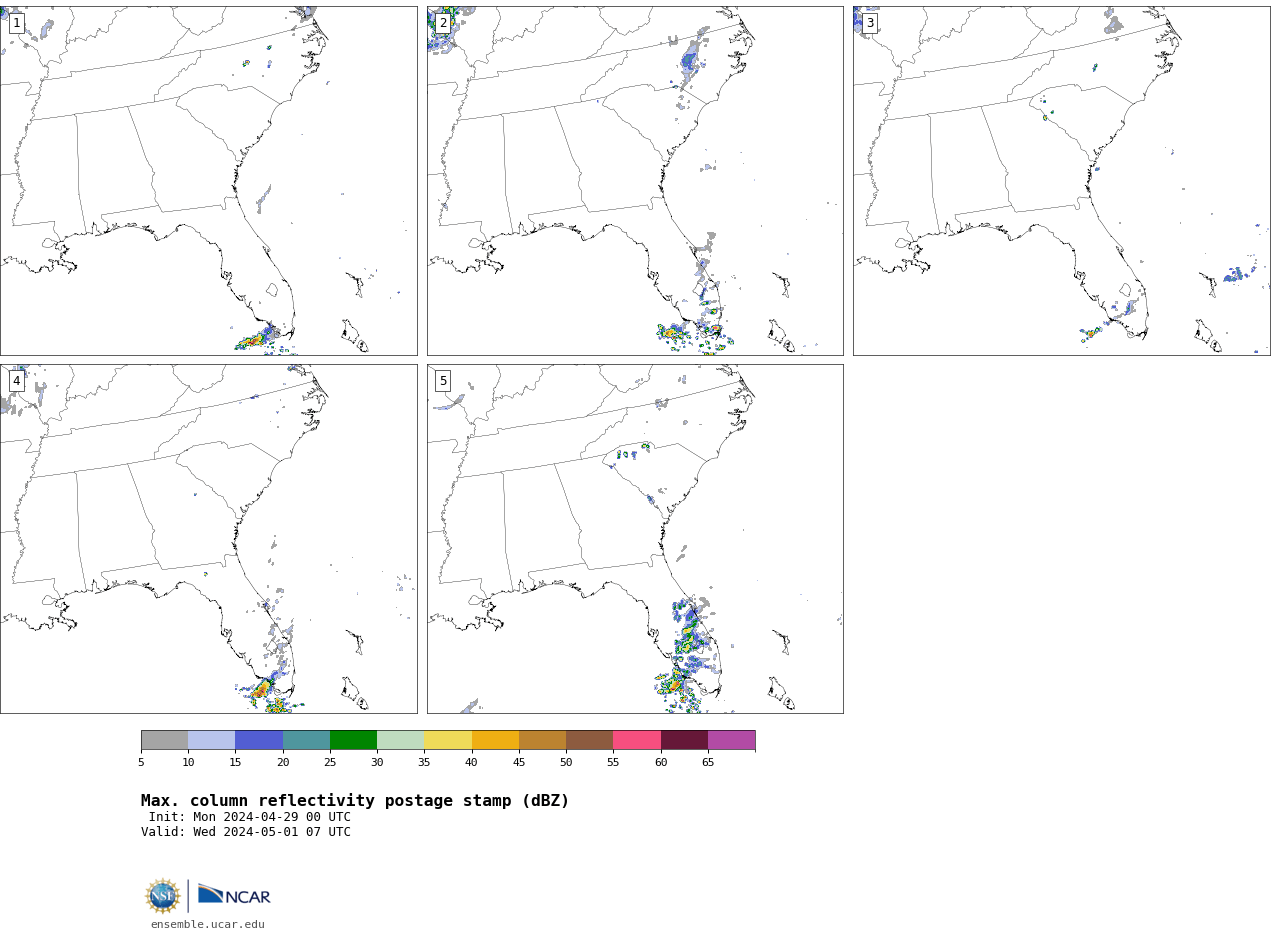Click the teal 20-25 dBZ swatch
This screenshot has height=936, width=1280.
(306, 740)
